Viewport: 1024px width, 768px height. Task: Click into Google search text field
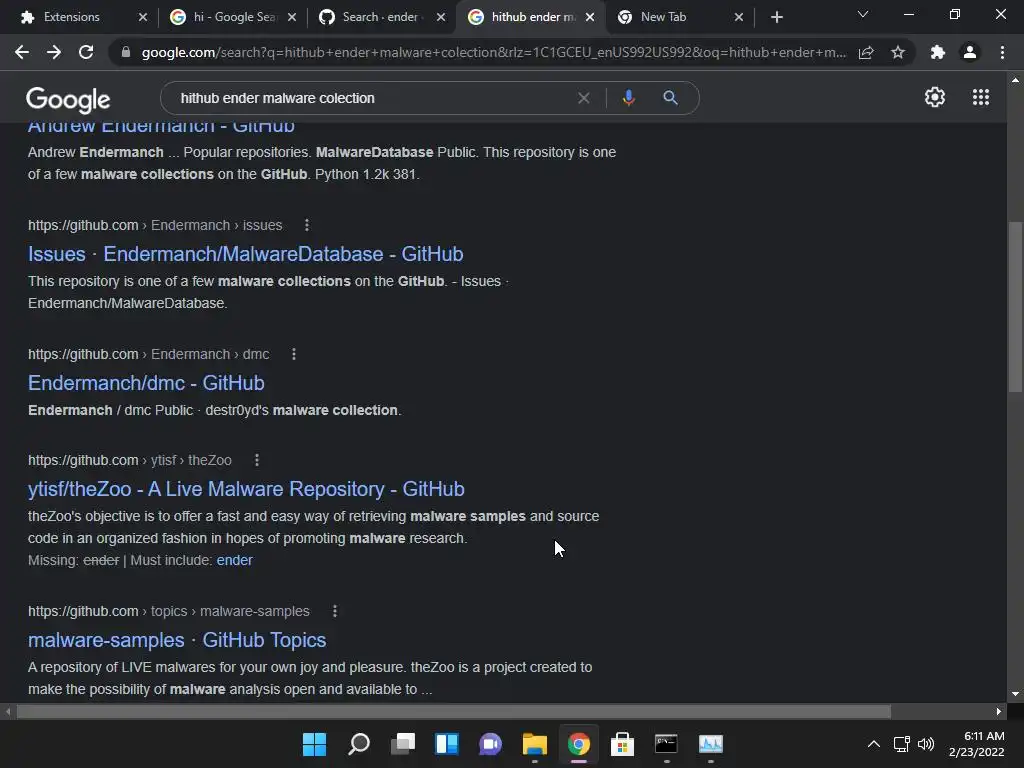click(x=375, y=98)
